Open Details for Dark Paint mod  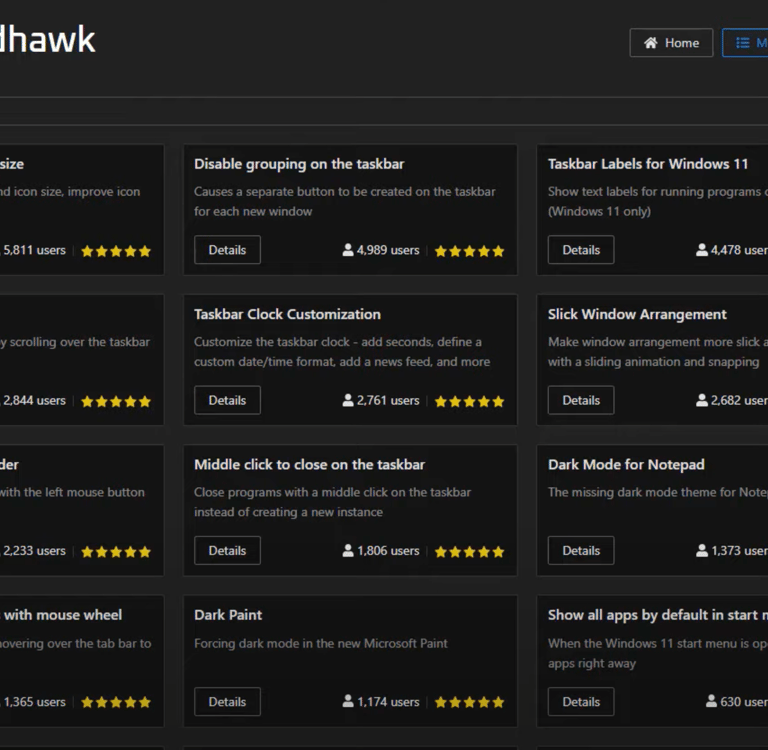[x=227, y=702]
